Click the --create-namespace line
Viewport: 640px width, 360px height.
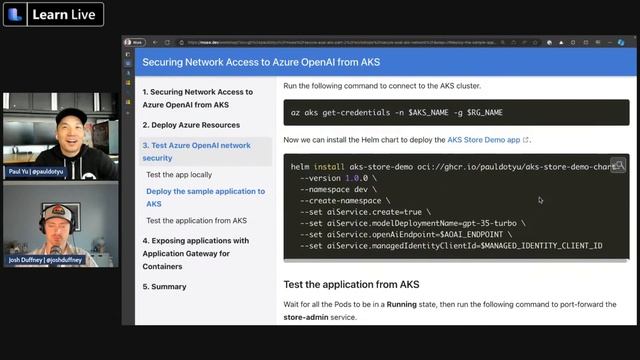(x=345, y=201)
